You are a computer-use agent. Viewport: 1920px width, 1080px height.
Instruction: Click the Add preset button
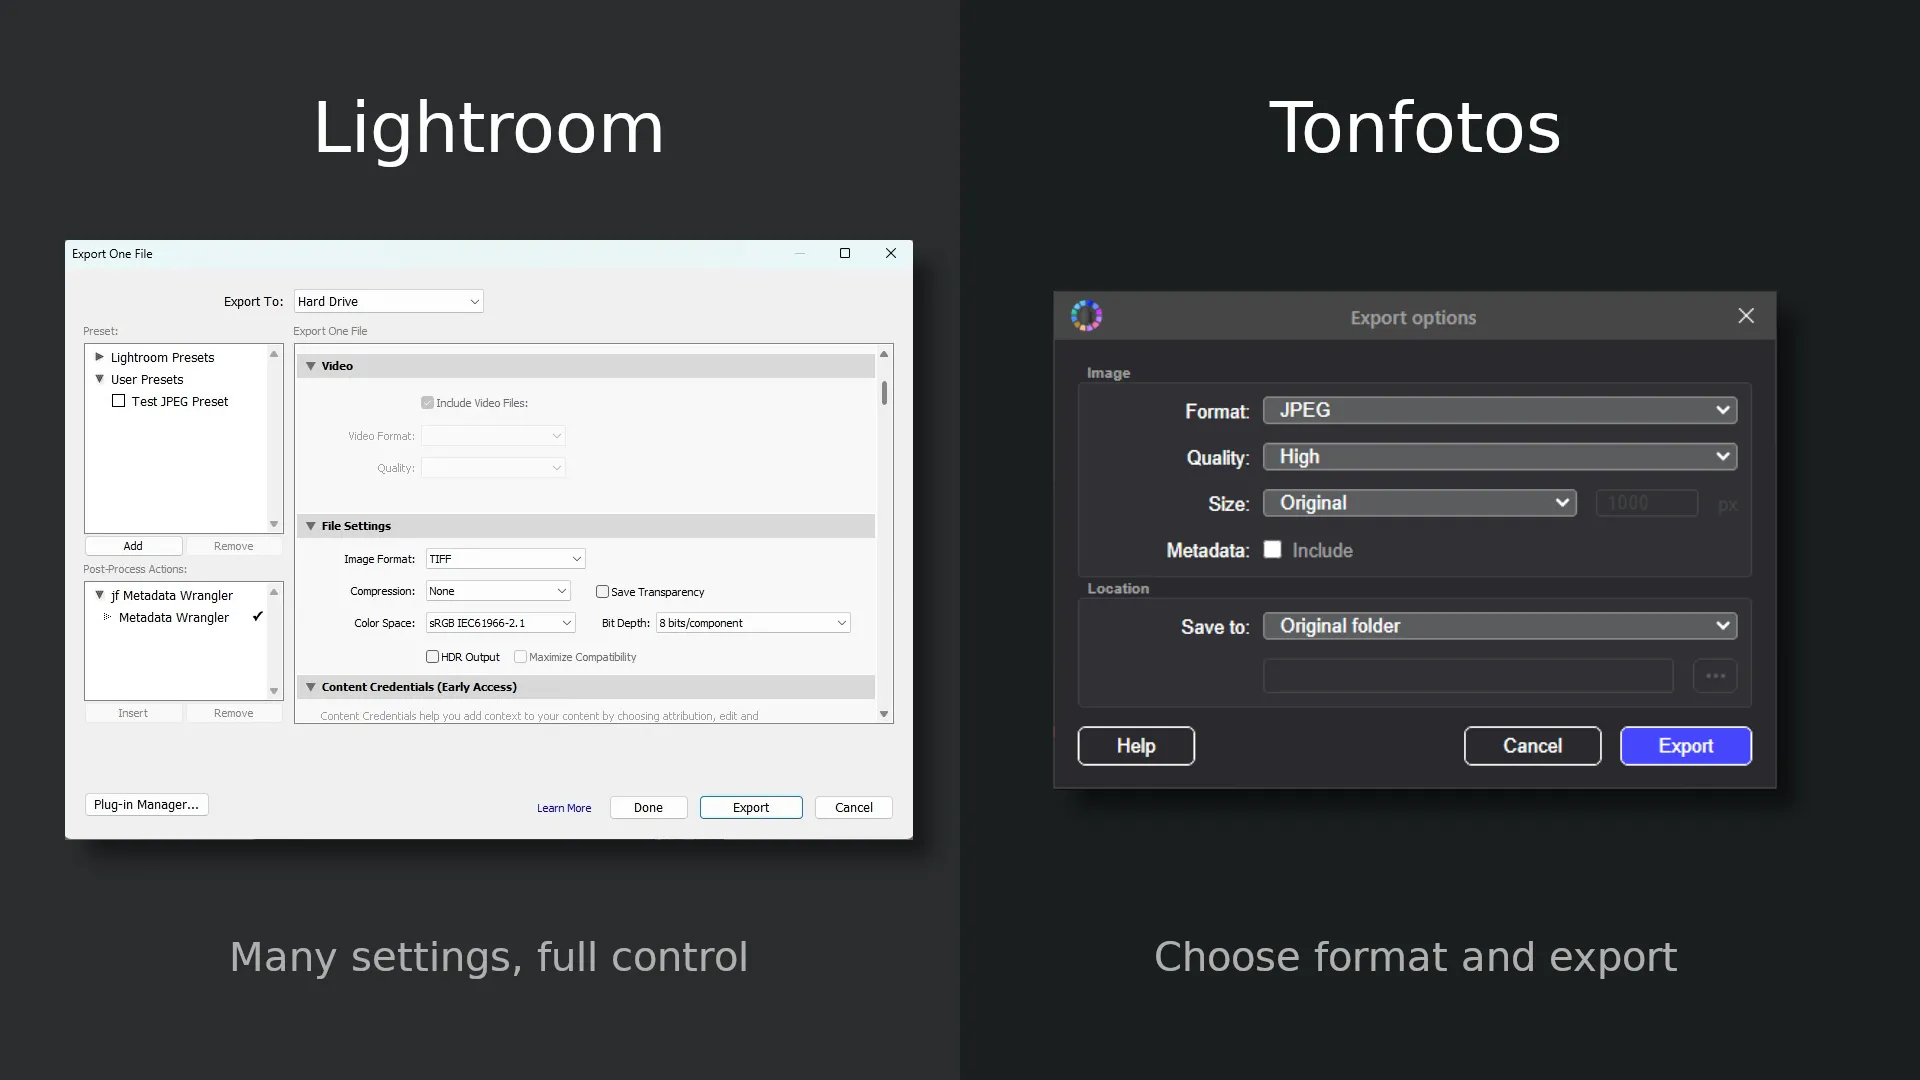click(133, 546)
